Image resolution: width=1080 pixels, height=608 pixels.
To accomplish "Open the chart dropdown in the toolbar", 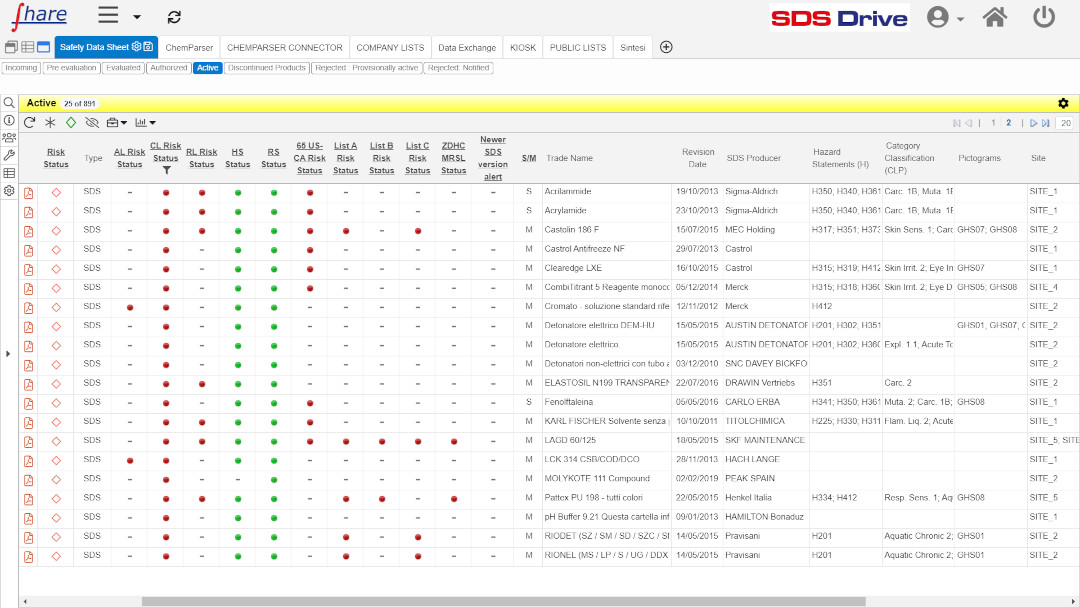I will pyautogui.click(x=152, y=122).
